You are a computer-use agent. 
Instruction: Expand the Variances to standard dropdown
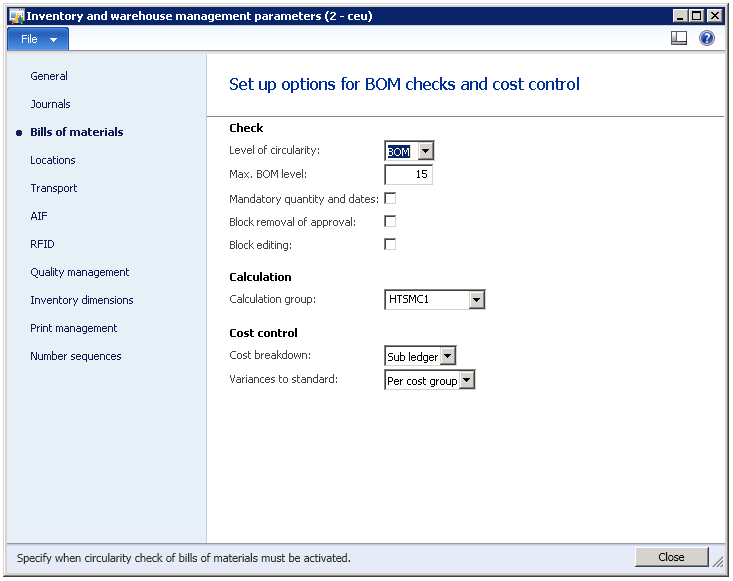[x=467, y=380]
